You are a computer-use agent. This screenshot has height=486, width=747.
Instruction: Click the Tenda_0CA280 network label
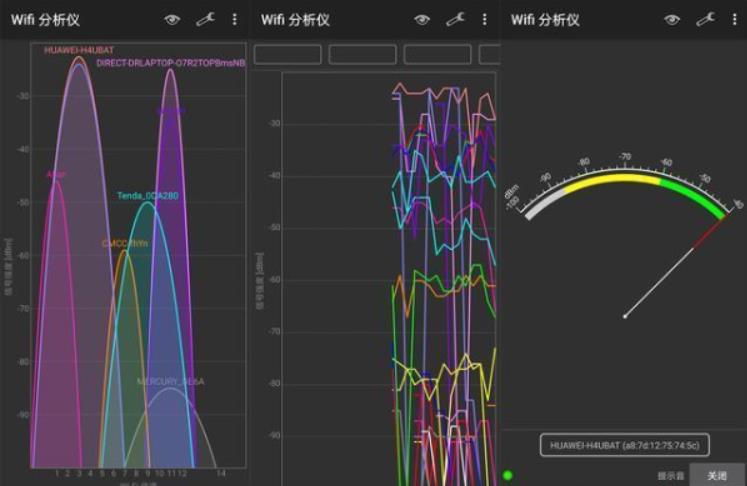(148, 195)
